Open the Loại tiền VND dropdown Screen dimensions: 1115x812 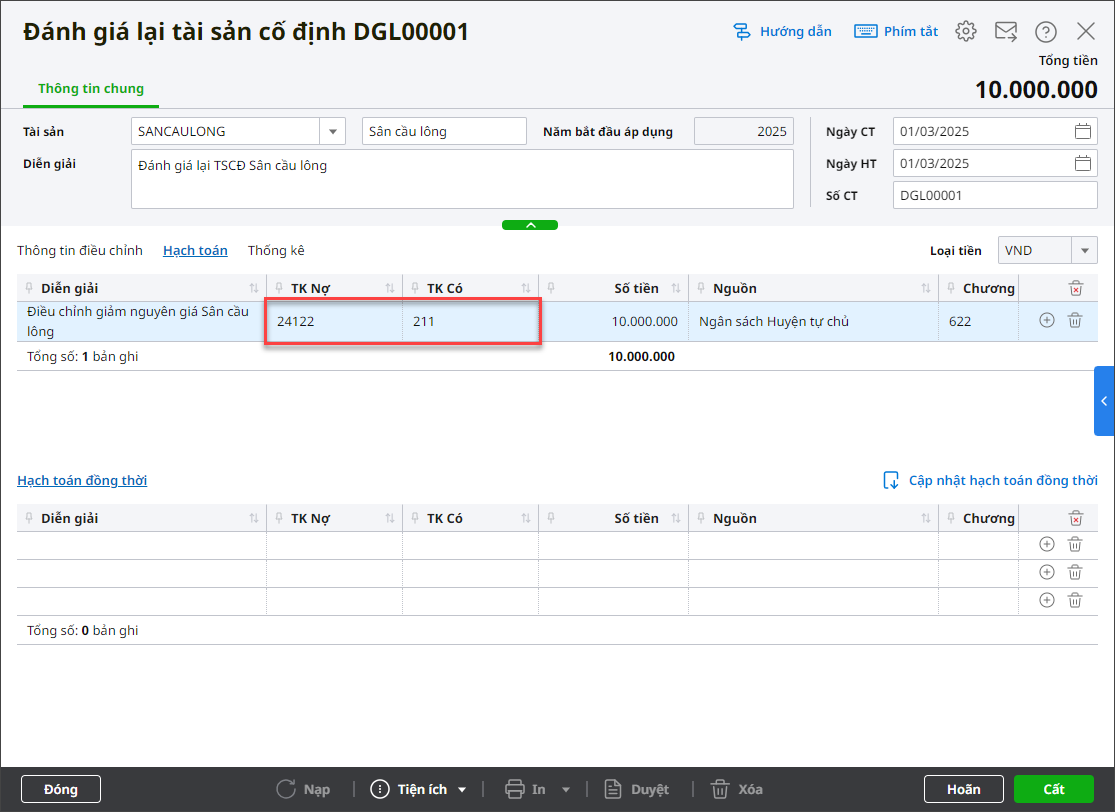coord(1084,251)
